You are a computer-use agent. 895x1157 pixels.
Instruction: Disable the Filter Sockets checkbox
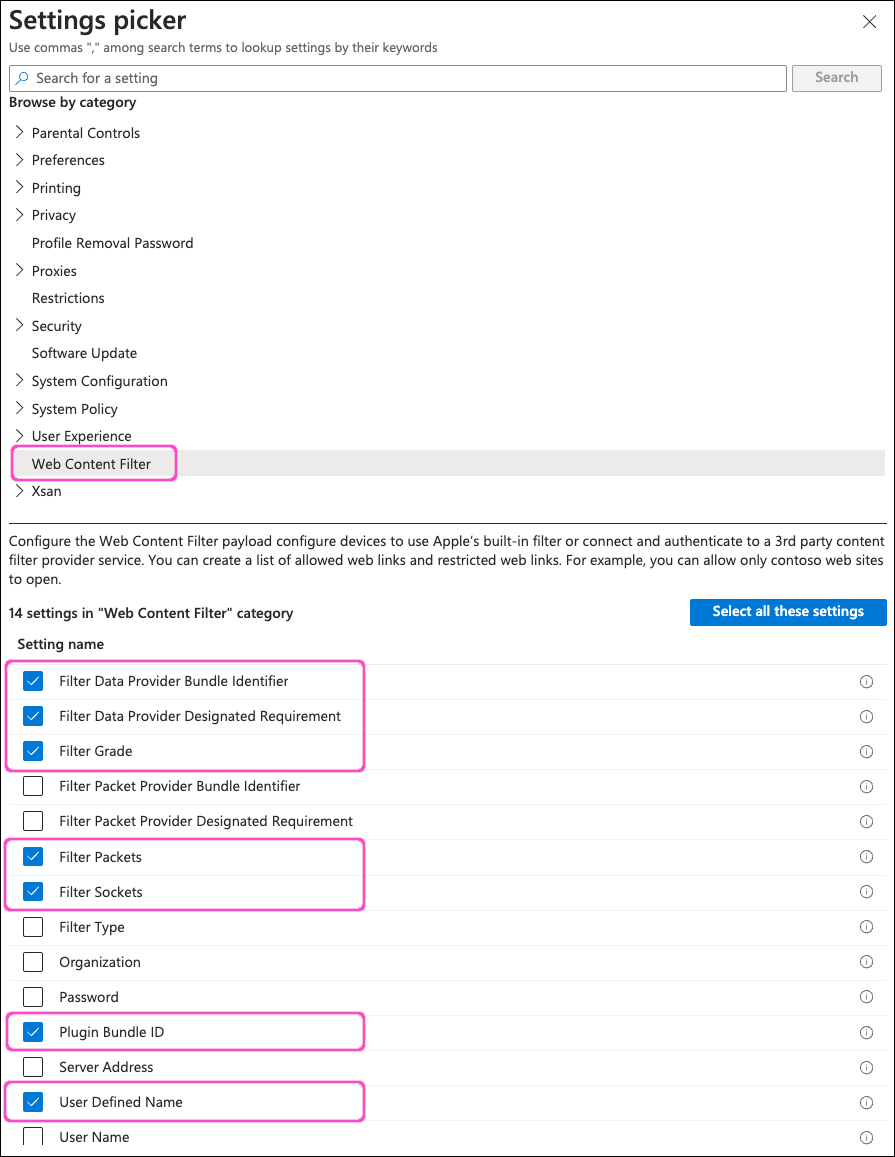pos(33,892)
